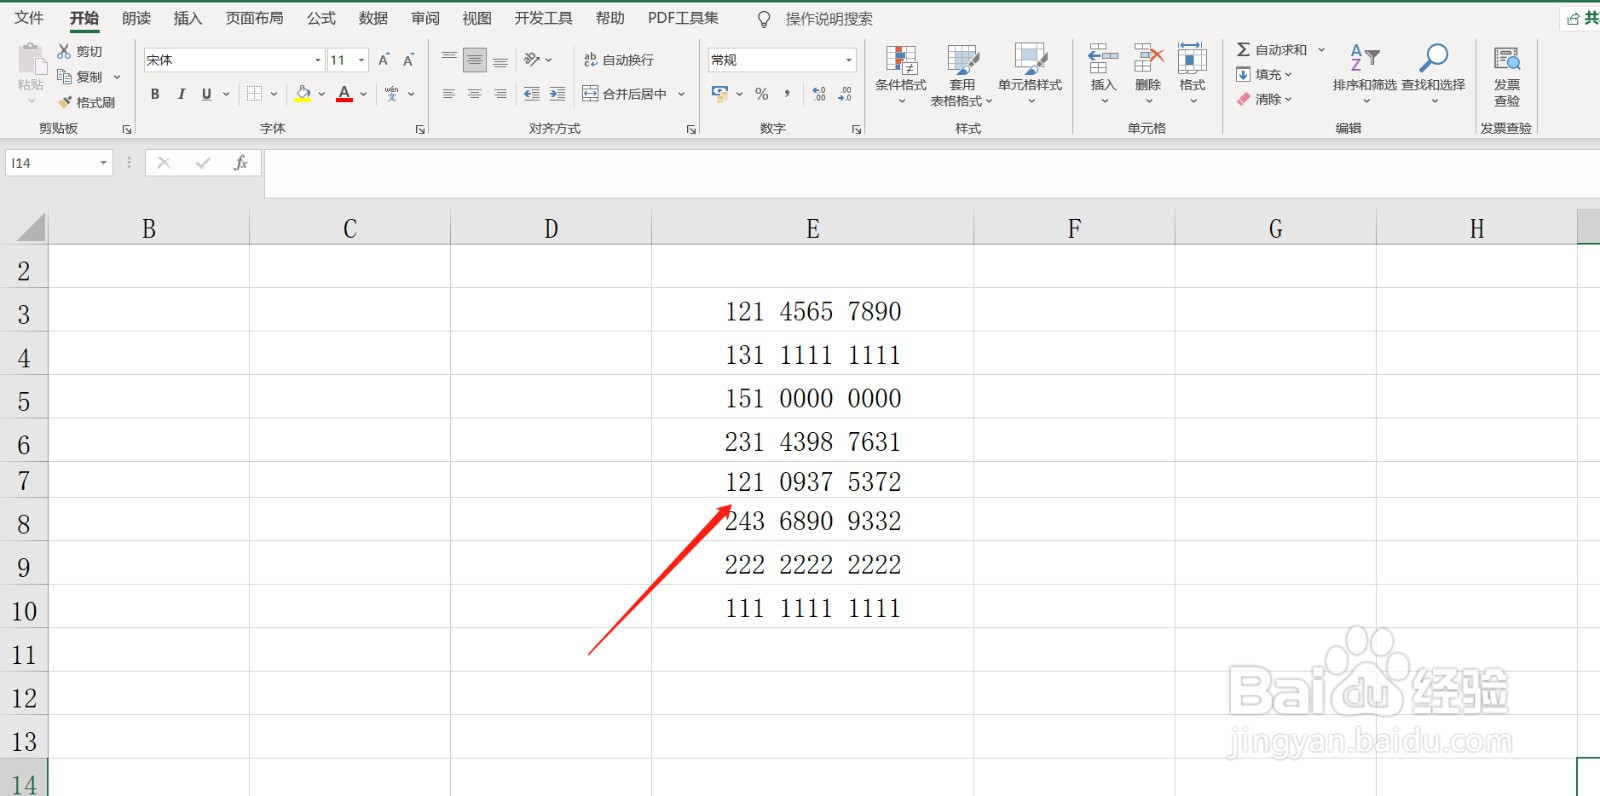
Task: Select the Format Painter brush
Action: click(86, 102)
